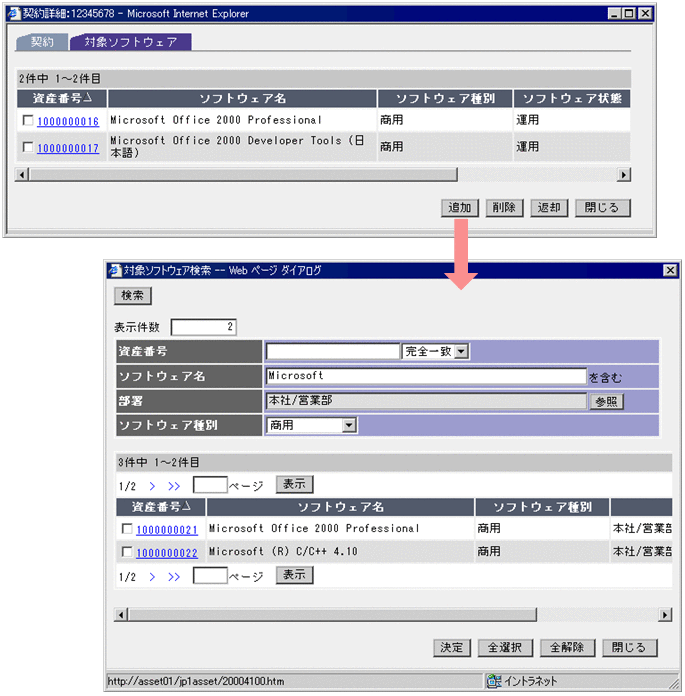
Task: Maximize the 契約詳細 Internet Explorer window
Action: pyautogui.click(x=629, y=13)
